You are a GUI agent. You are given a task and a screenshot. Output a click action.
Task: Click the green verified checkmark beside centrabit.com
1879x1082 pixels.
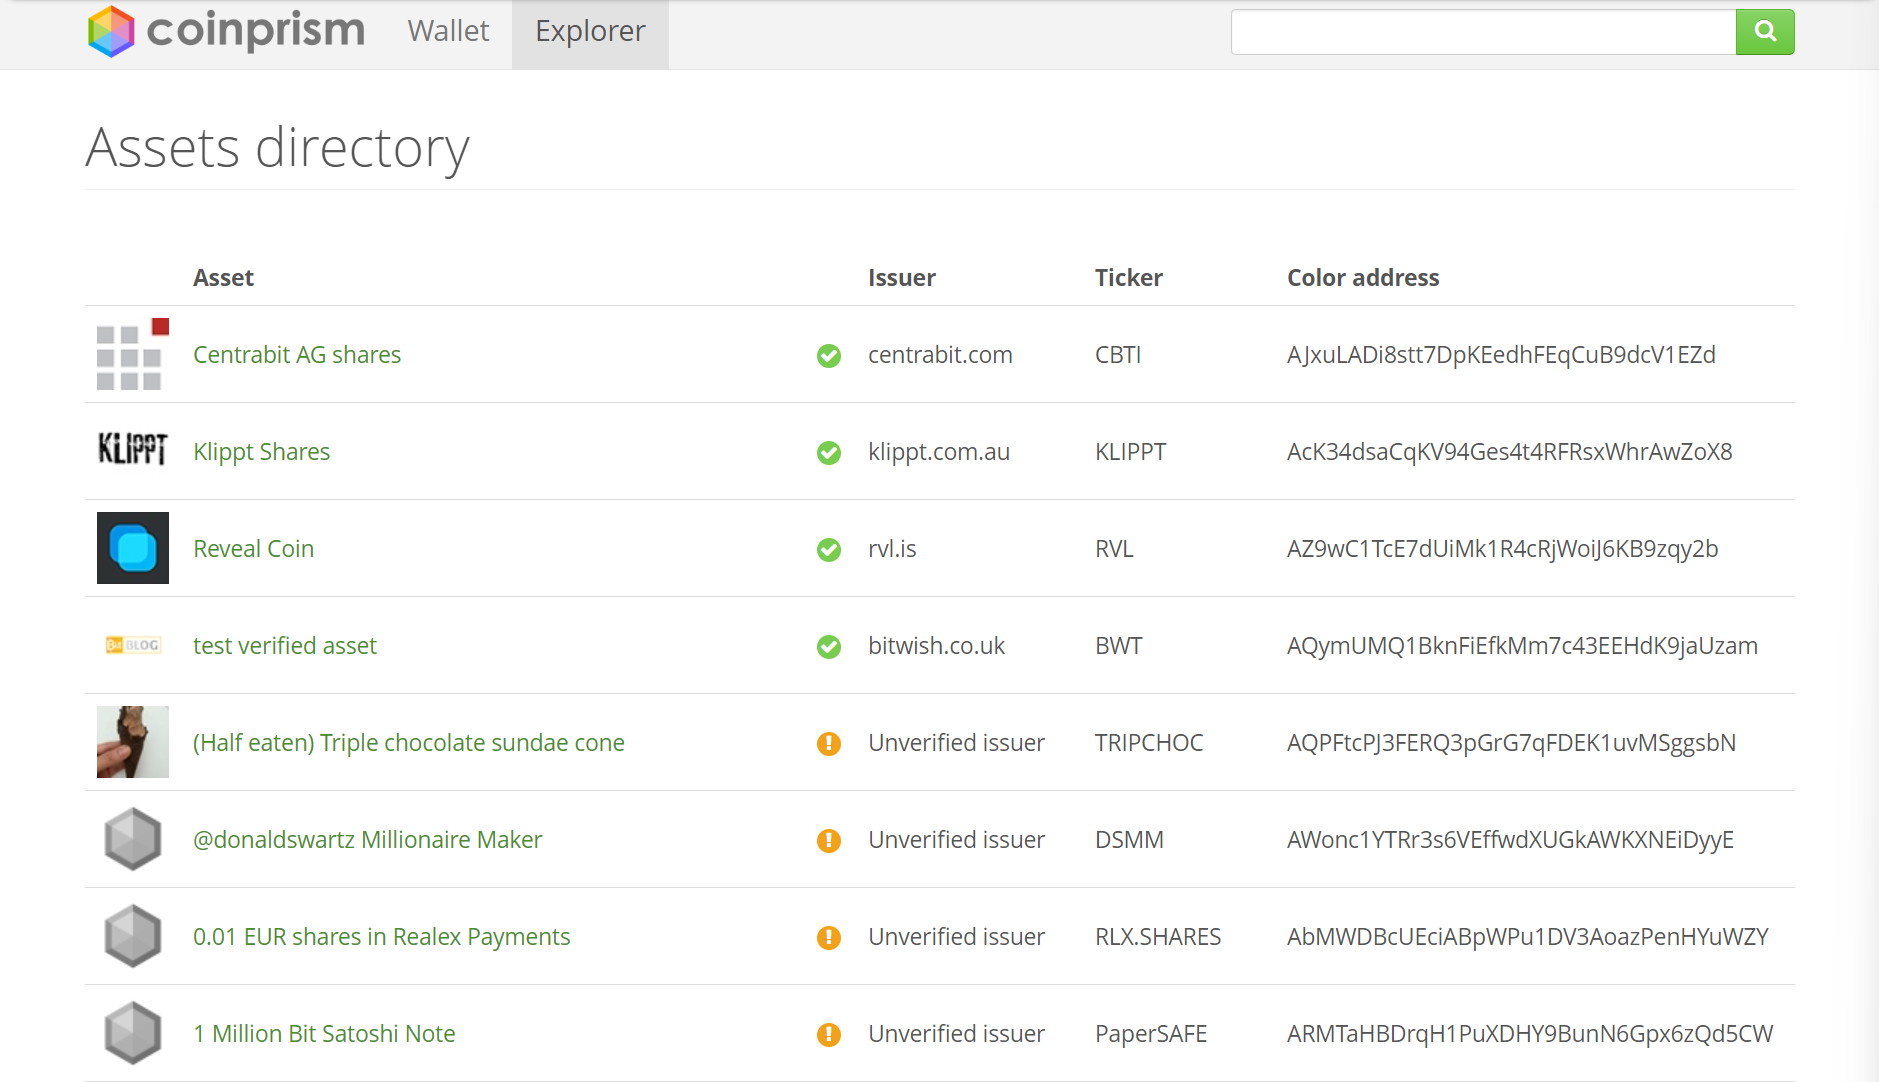coord(829,356)
